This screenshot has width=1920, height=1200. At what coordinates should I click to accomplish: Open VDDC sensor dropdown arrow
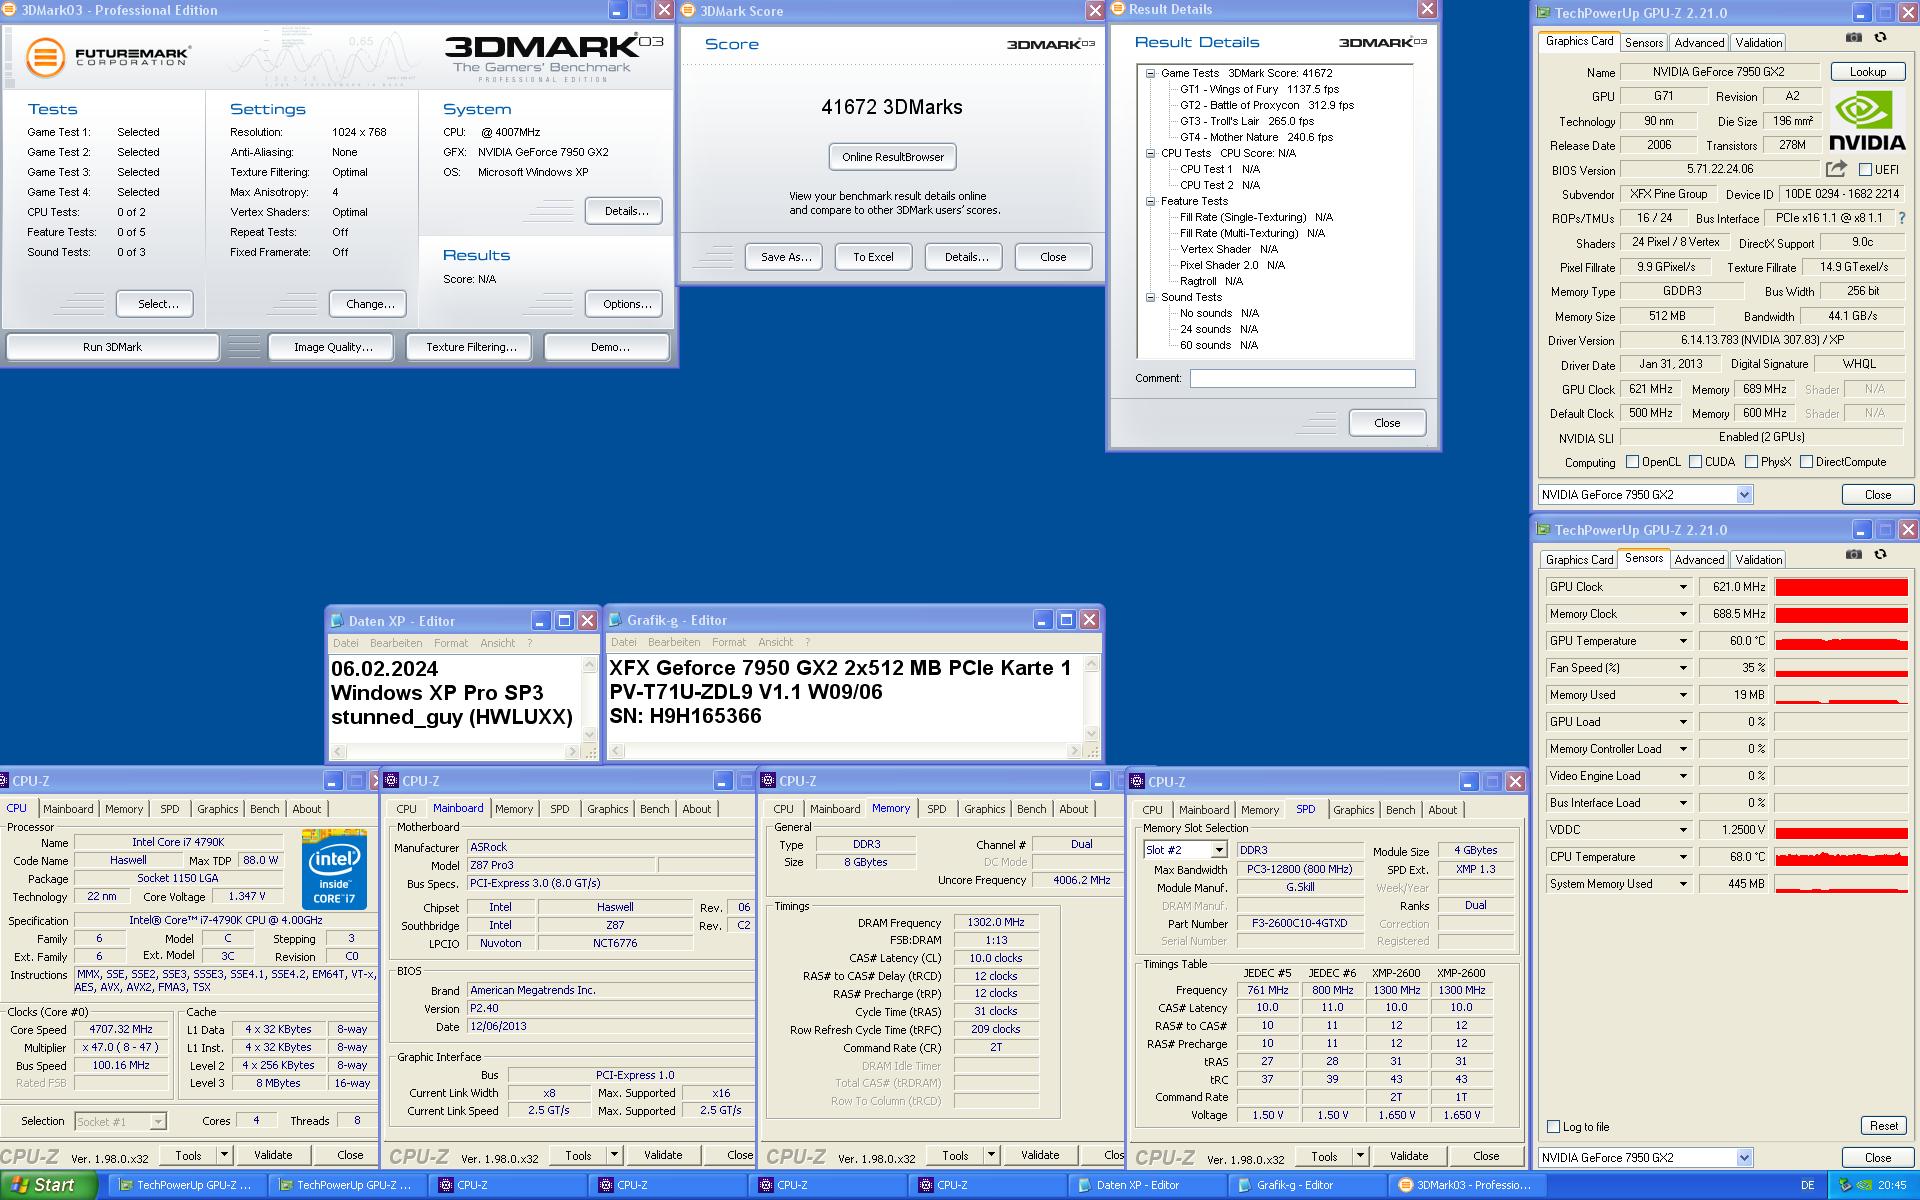tap(1683, 830)
